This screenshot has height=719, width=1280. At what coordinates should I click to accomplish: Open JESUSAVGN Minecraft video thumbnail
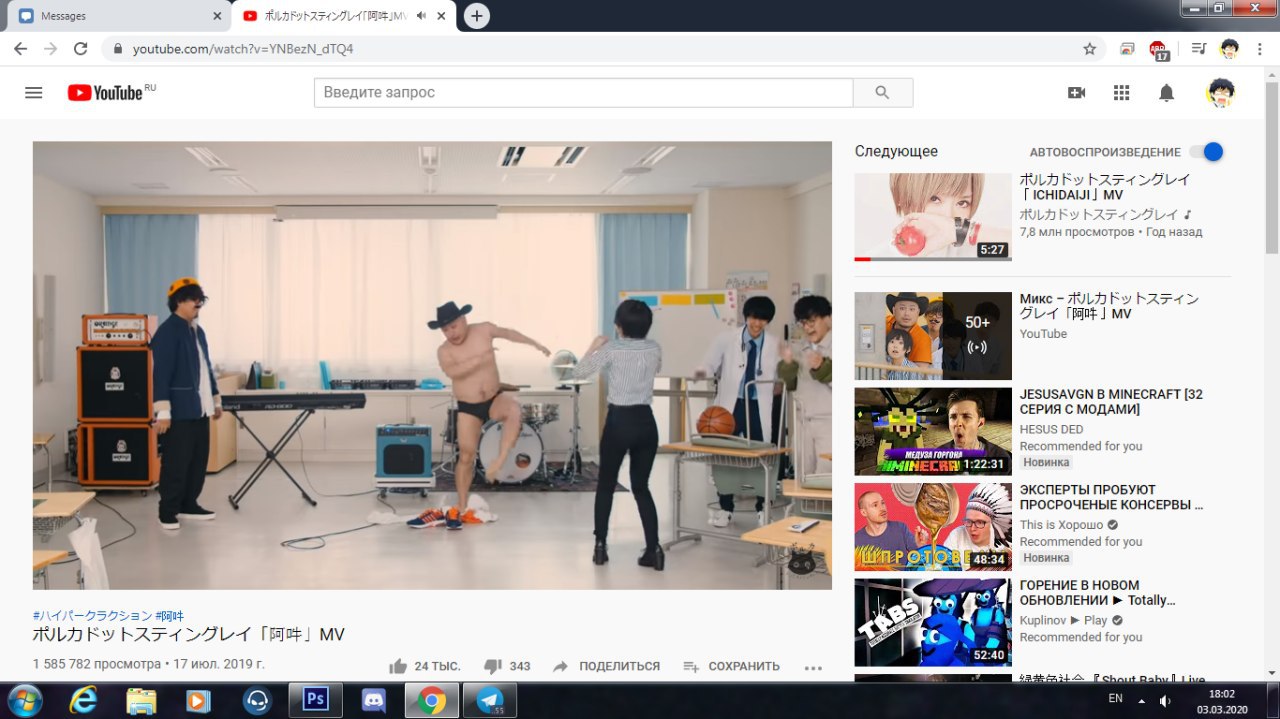[933, 431]
